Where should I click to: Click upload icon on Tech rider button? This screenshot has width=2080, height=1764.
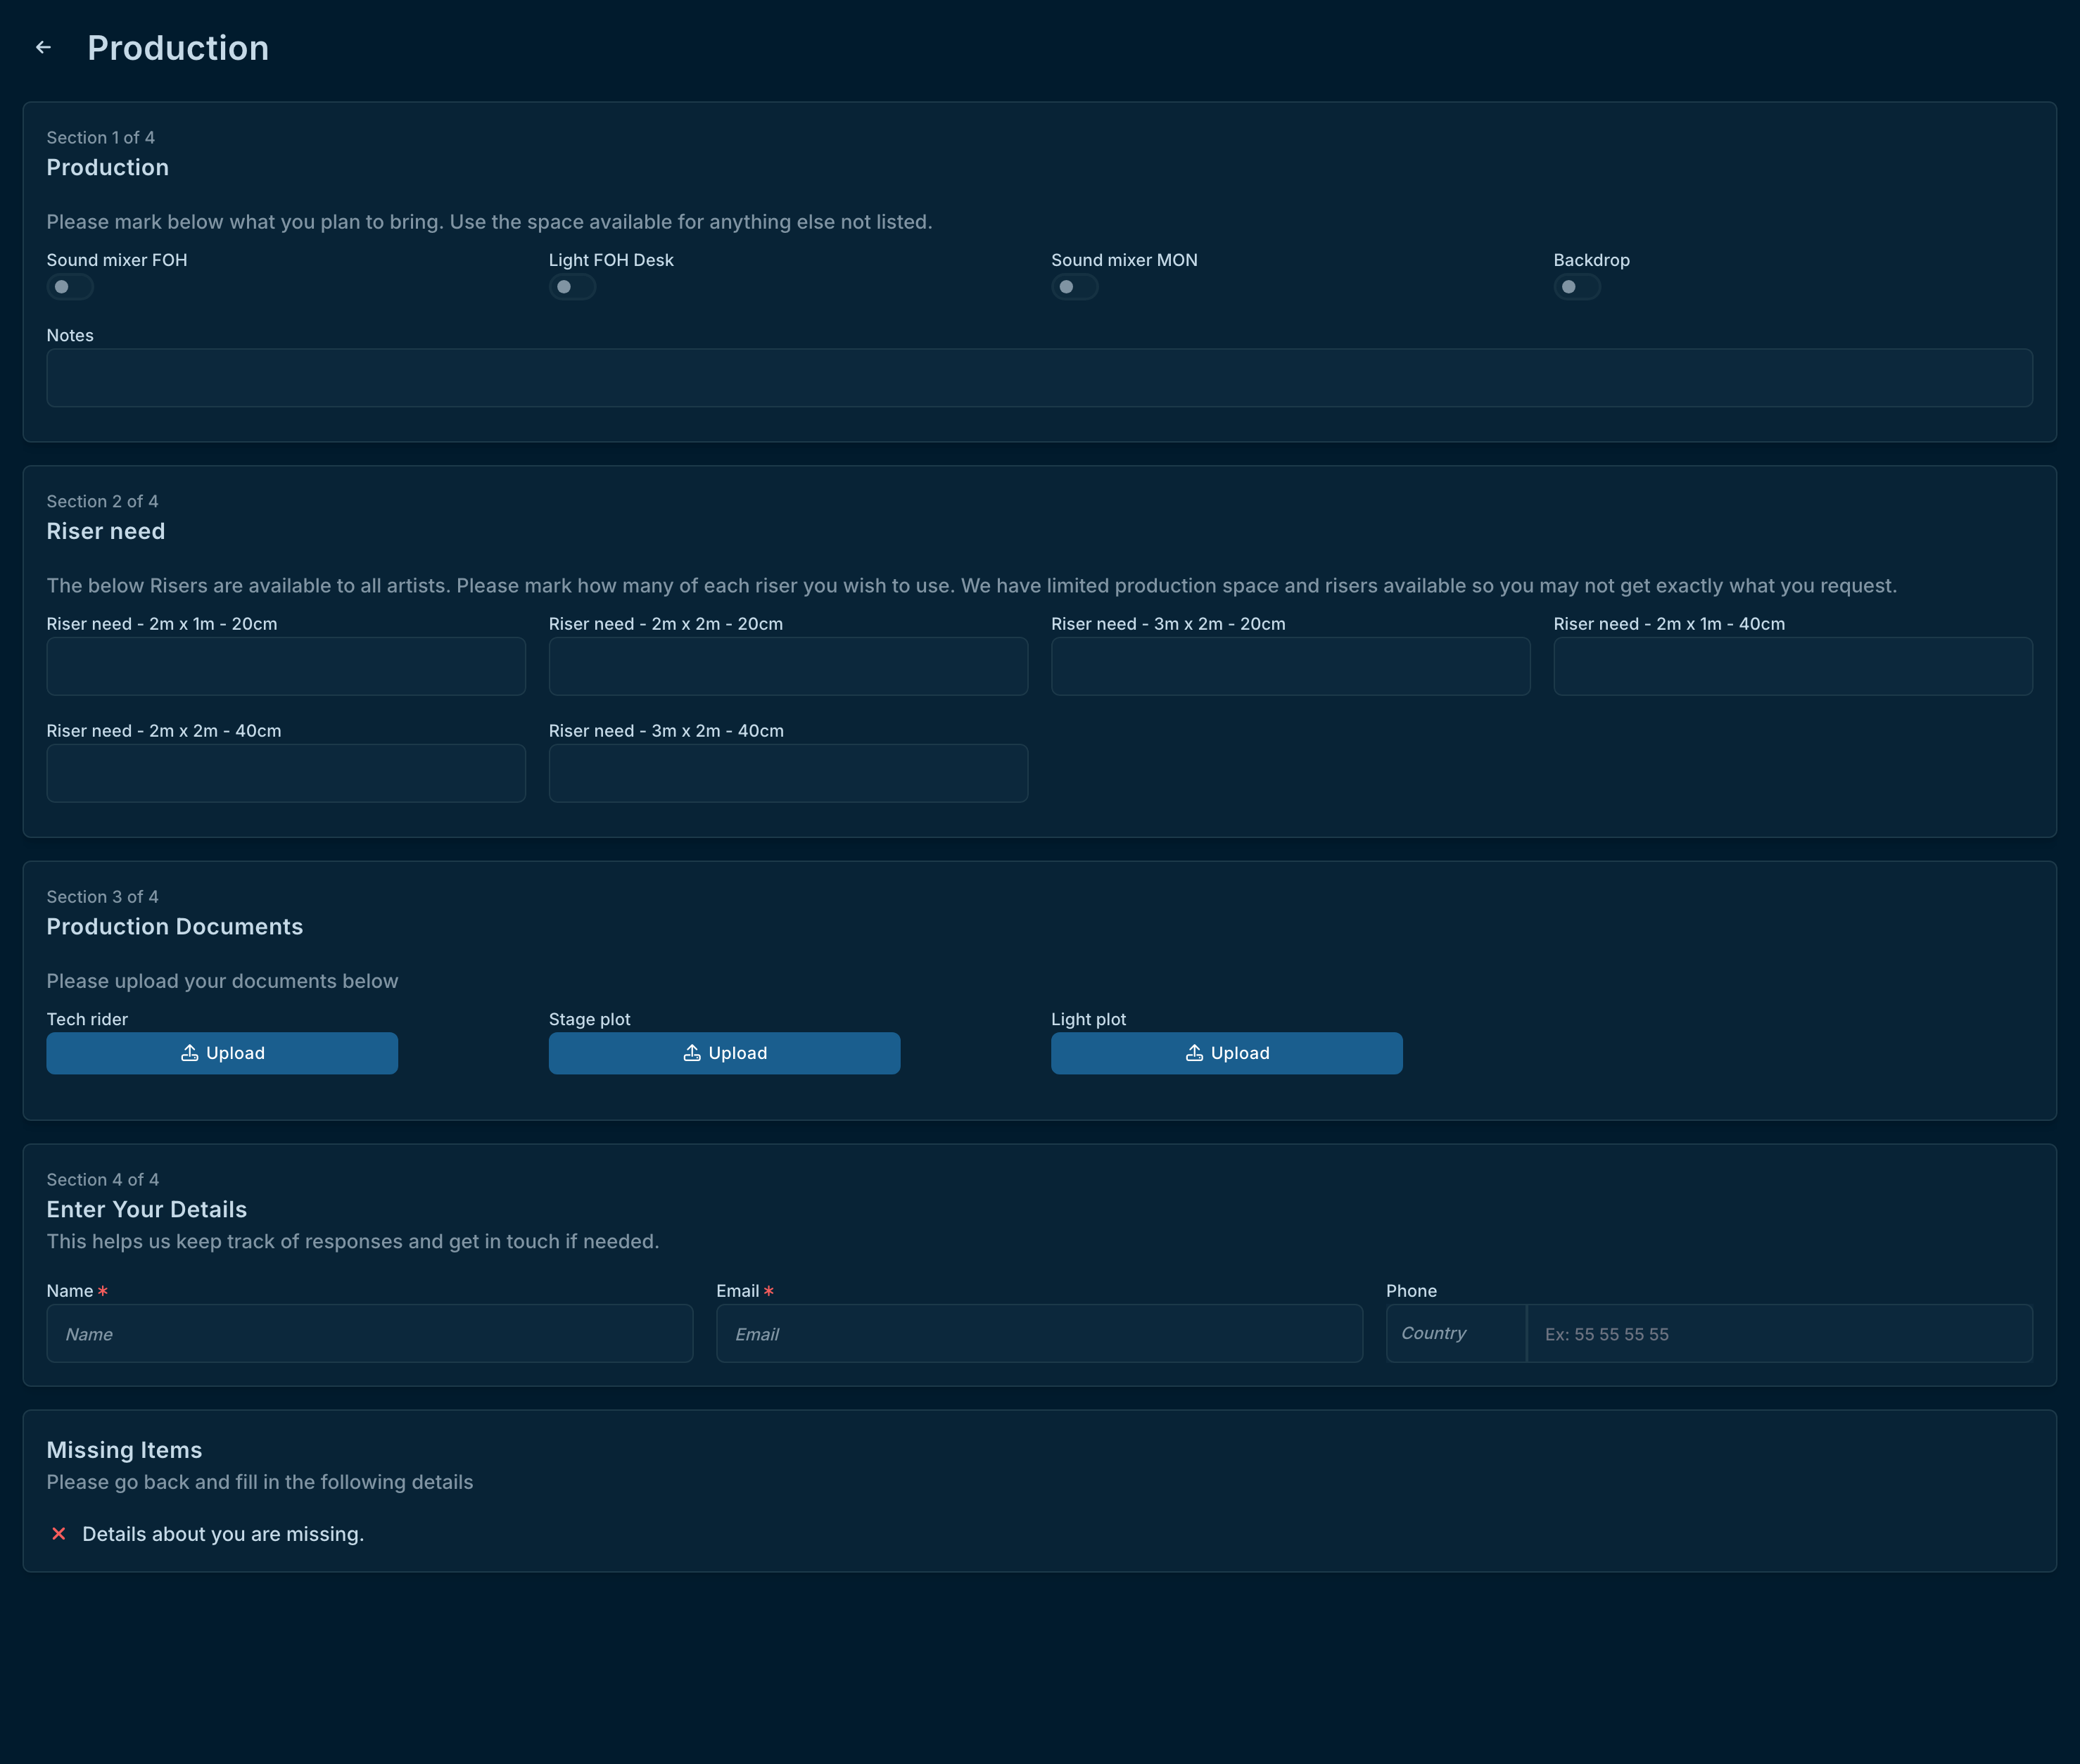(x=189, y=1053)
